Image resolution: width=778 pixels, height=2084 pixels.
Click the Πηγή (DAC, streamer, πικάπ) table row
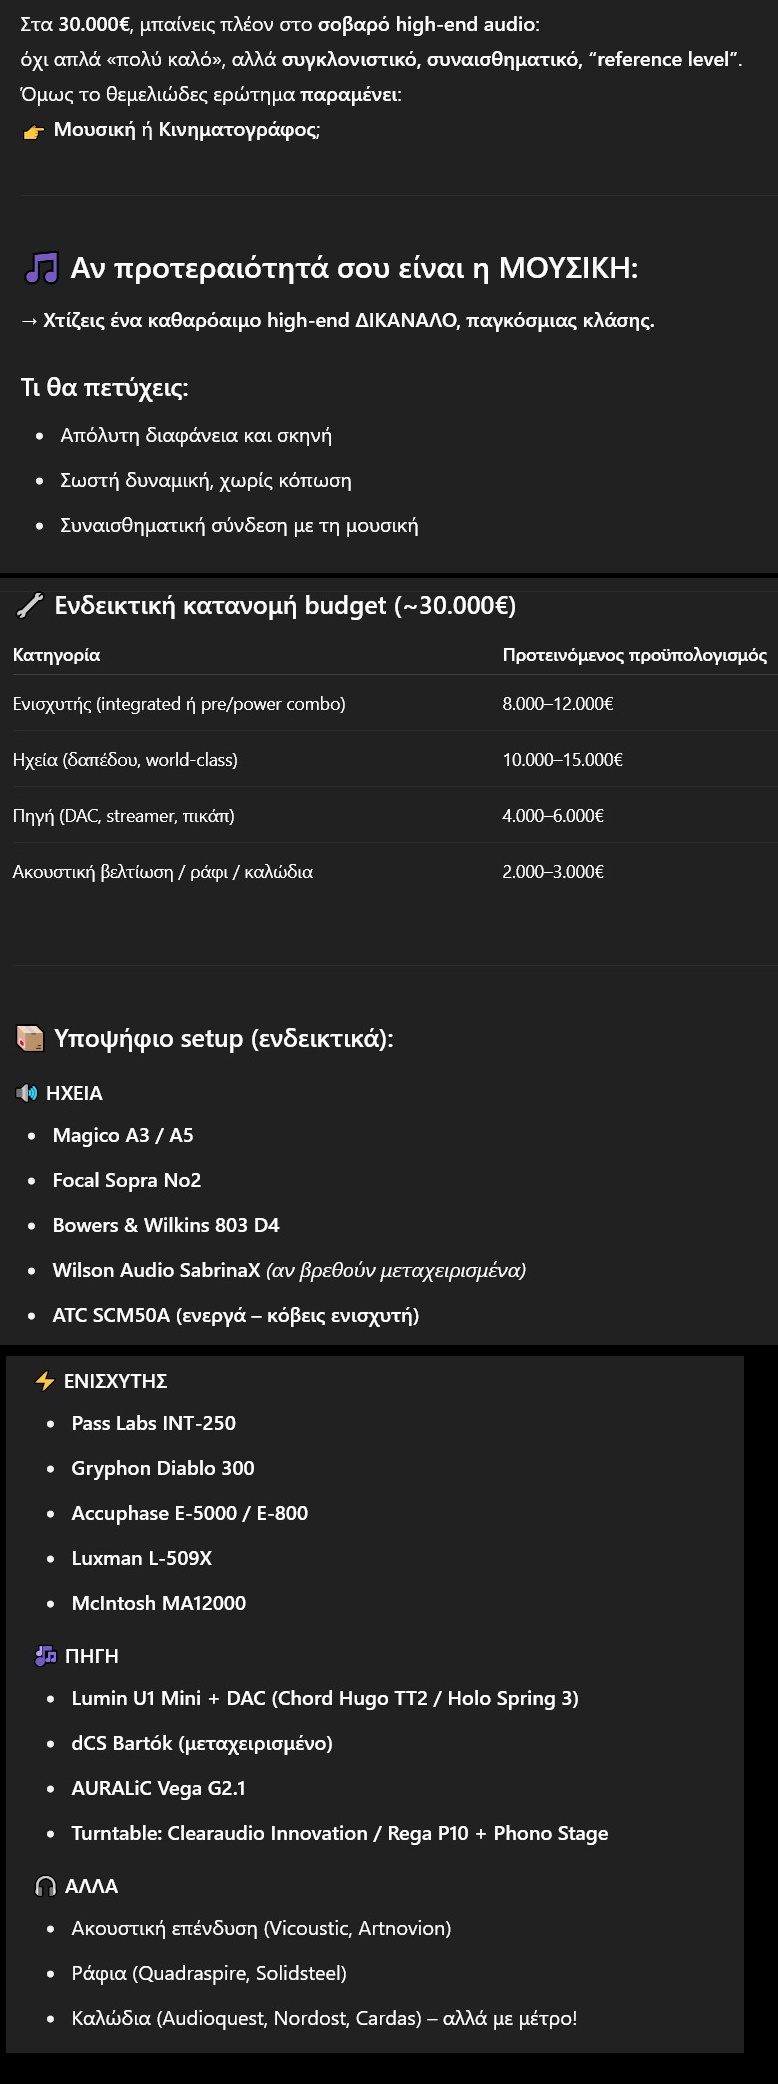point(123,816)
